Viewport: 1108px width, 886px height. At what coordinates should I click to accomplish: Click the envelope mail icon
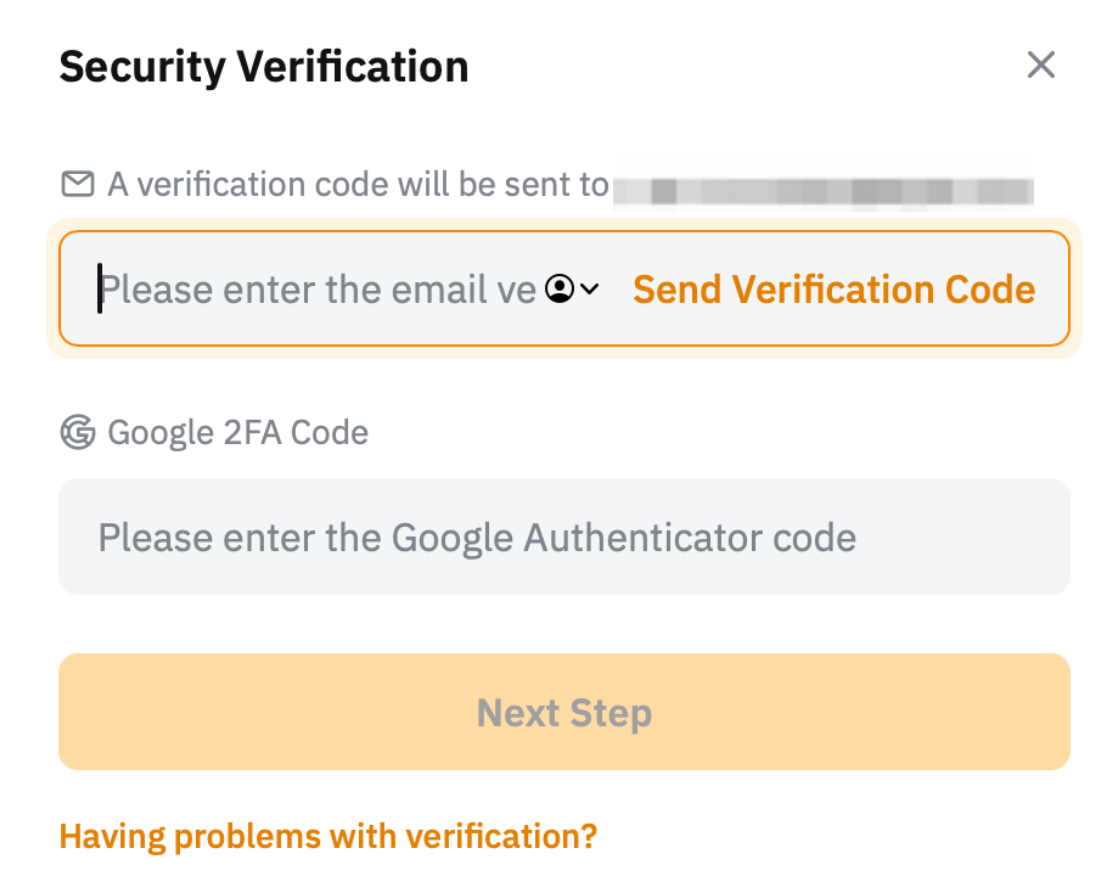click(78, 184)
